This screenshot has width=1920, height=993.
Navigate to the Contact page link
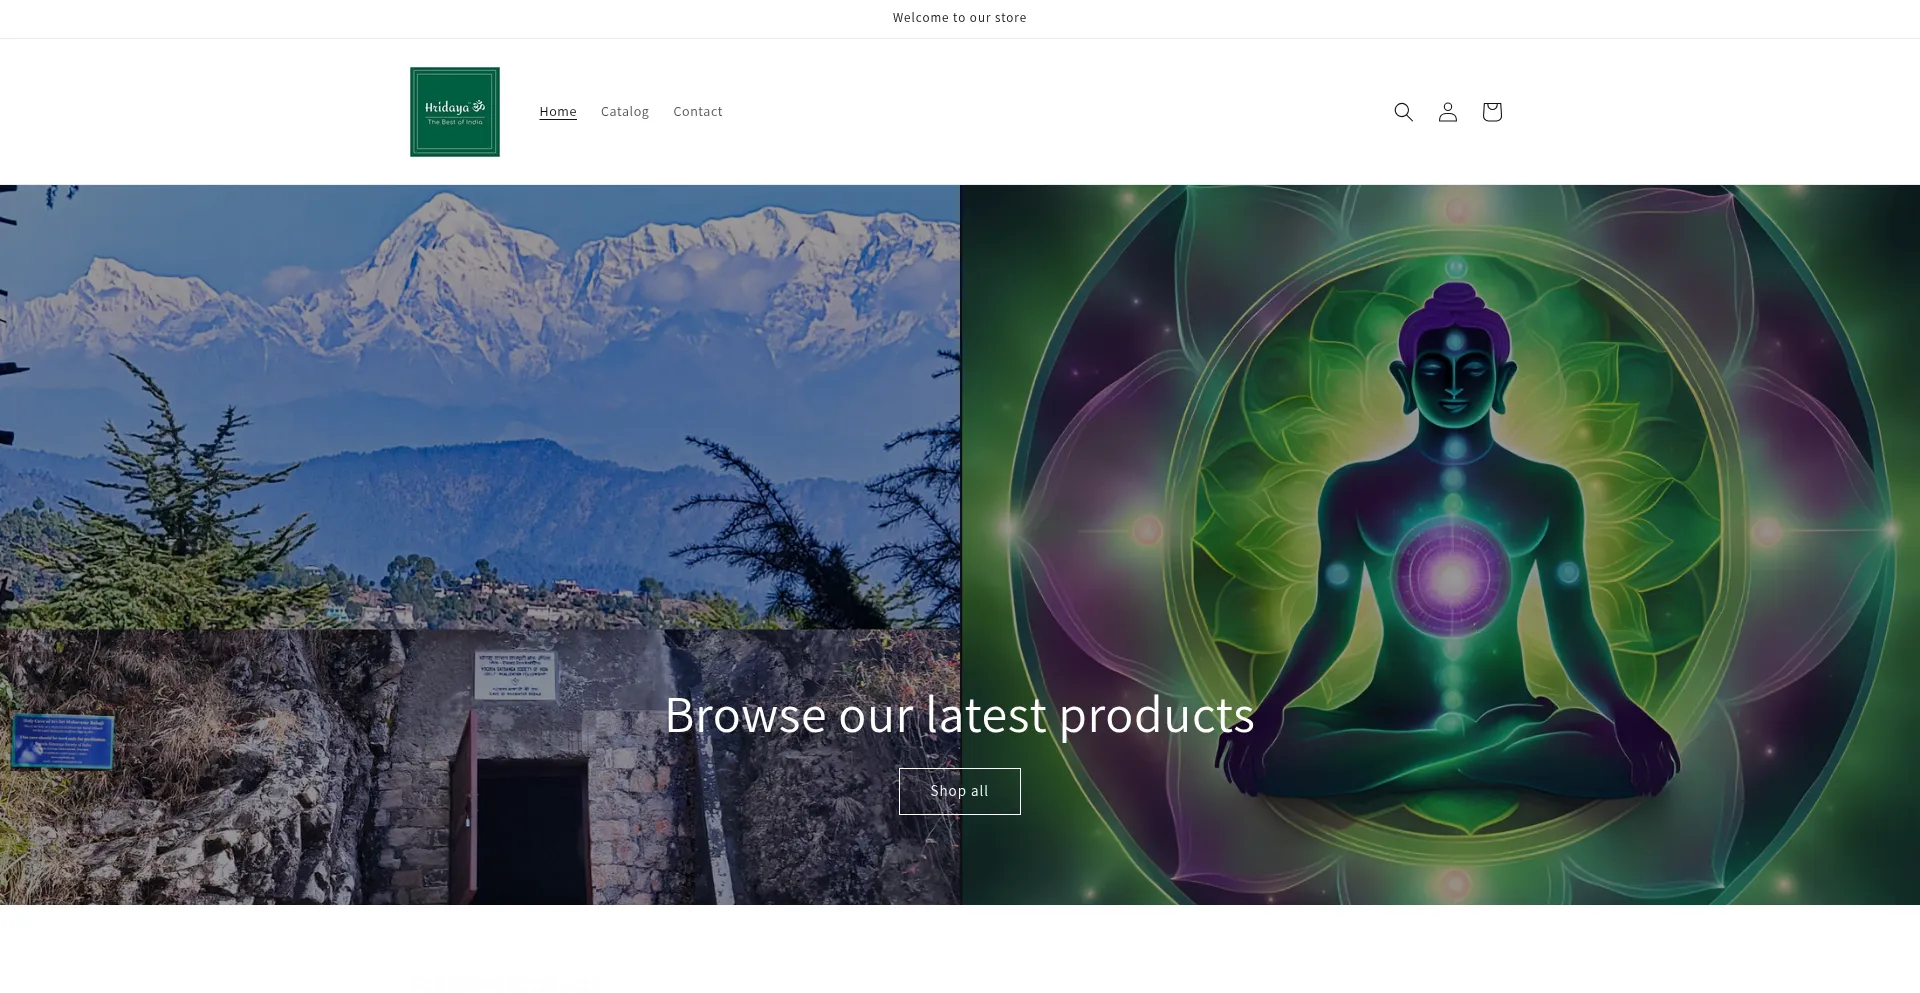click(697, 112)
